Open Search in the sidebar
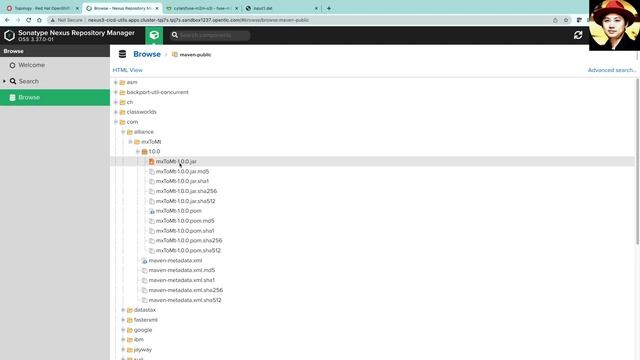 (x=29, y=81)
